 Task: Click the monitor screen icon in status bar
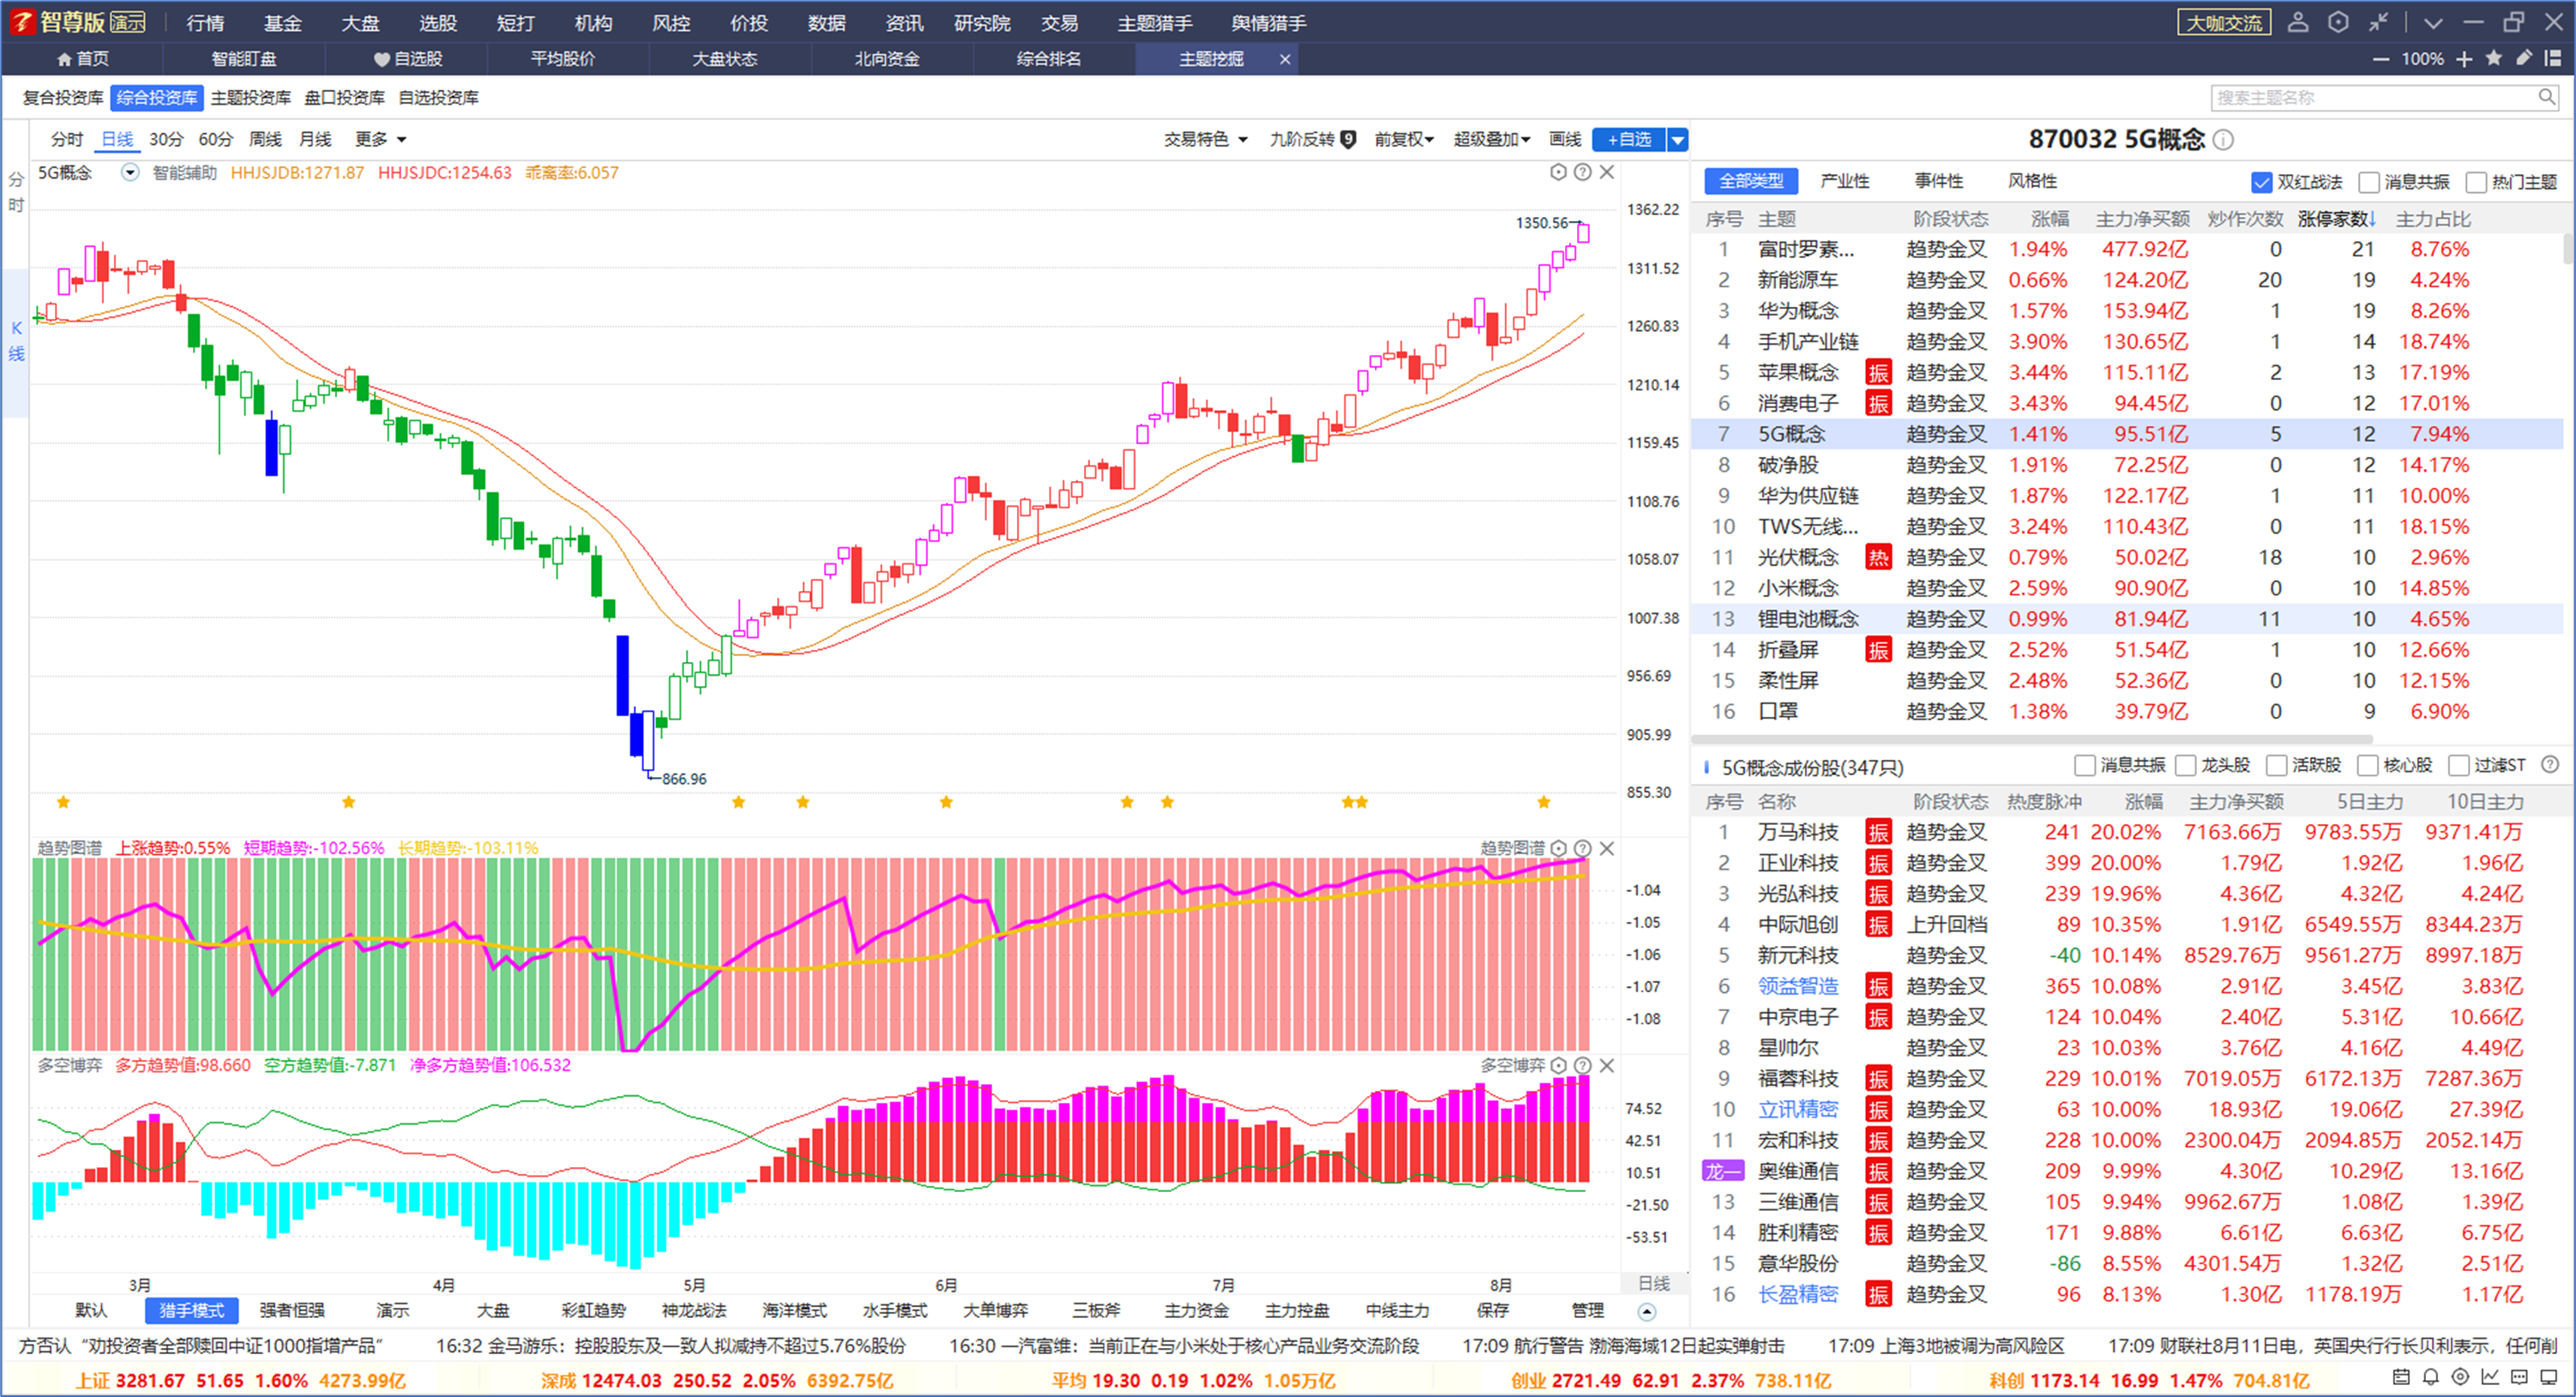(2549, 1377)
